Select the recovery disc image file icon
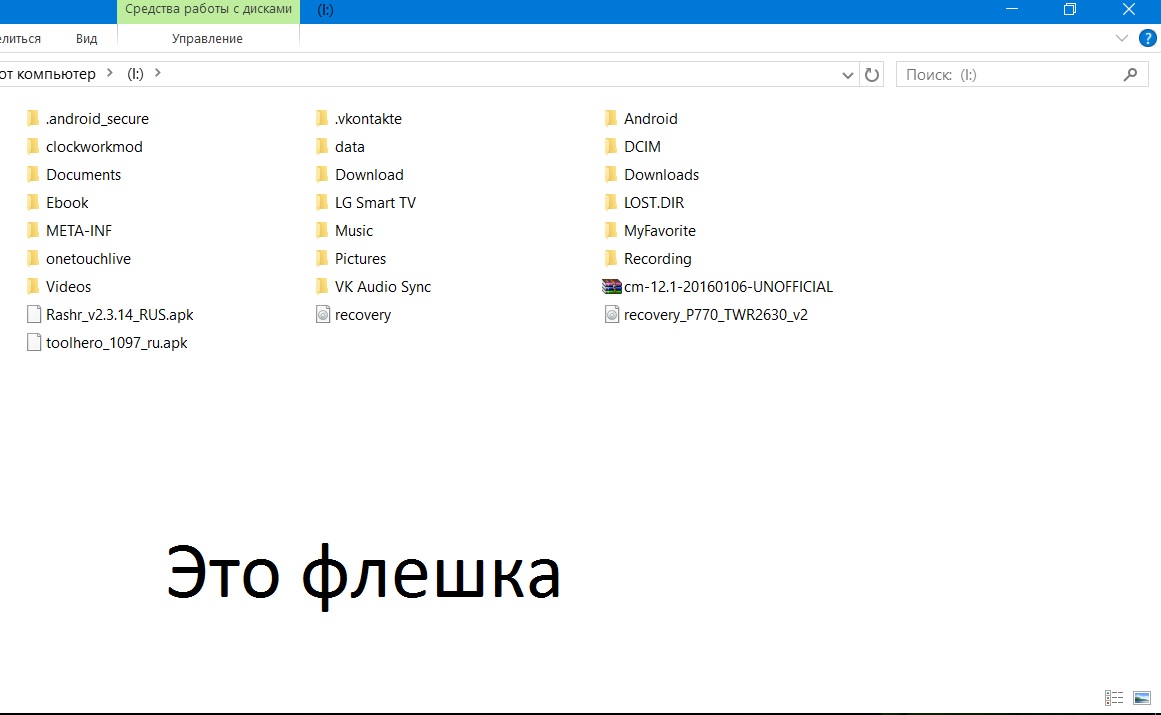 coord(323,315)
